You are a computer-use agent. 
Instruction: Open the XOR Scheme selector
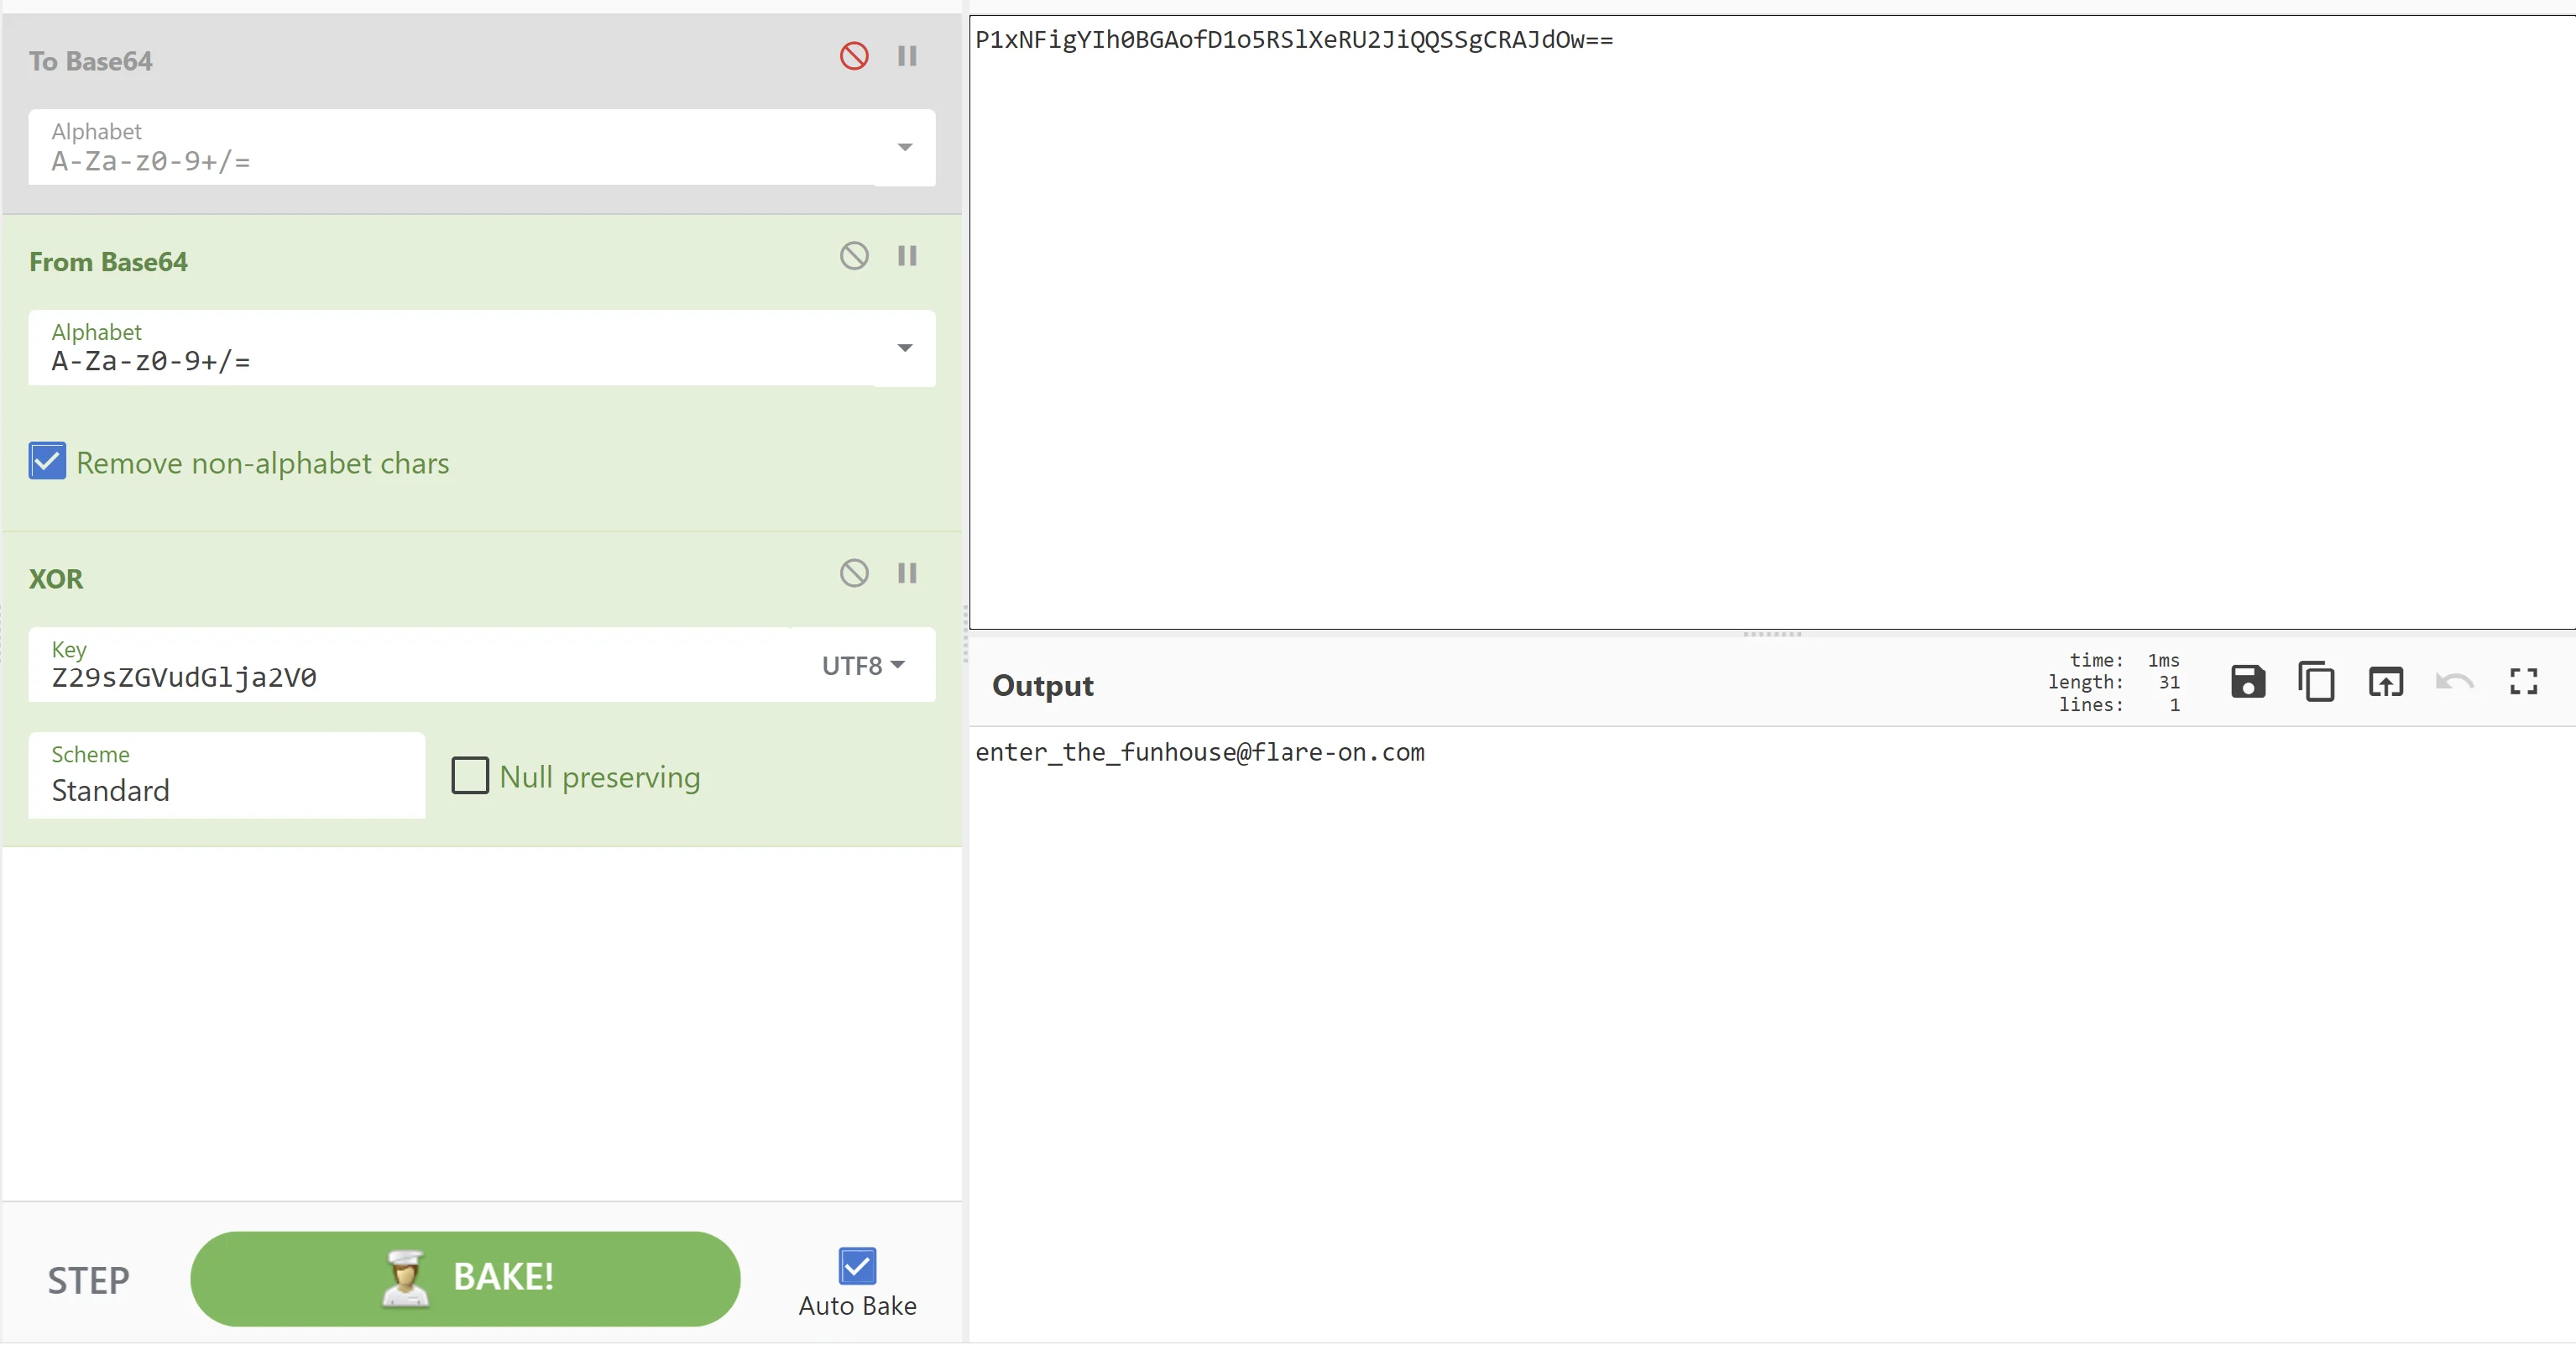(x=227, y=775)
